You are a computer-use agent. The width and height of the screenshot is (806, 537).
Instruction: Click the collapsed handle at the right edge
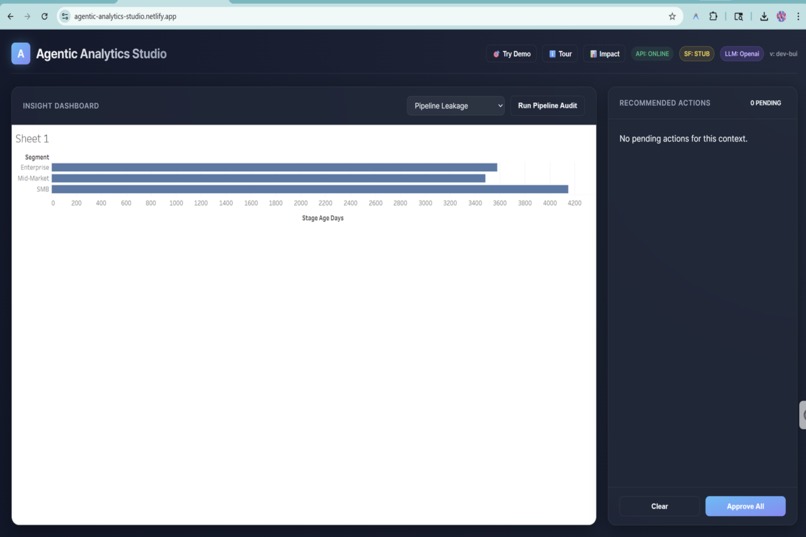(x=802, y=415)
